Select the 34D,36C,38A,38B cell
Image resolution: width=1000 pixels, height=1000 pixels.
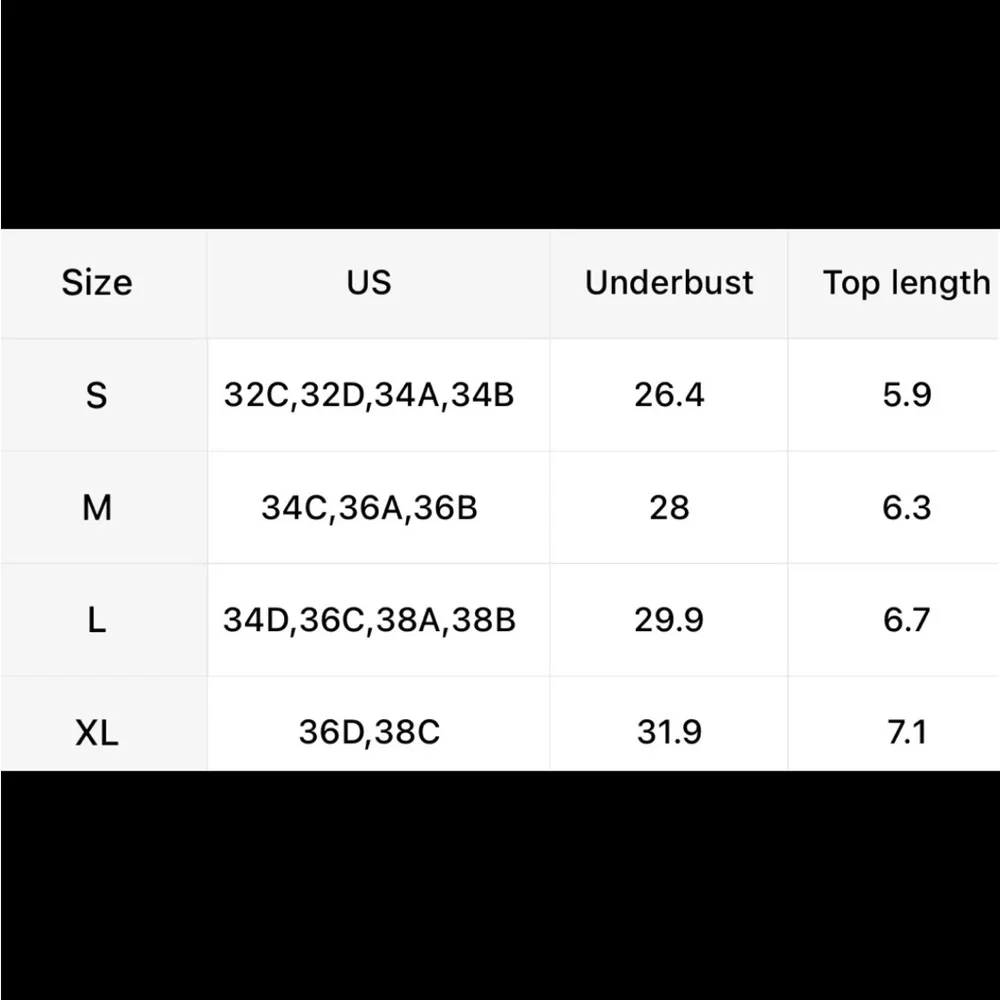(x=369, y=620)
